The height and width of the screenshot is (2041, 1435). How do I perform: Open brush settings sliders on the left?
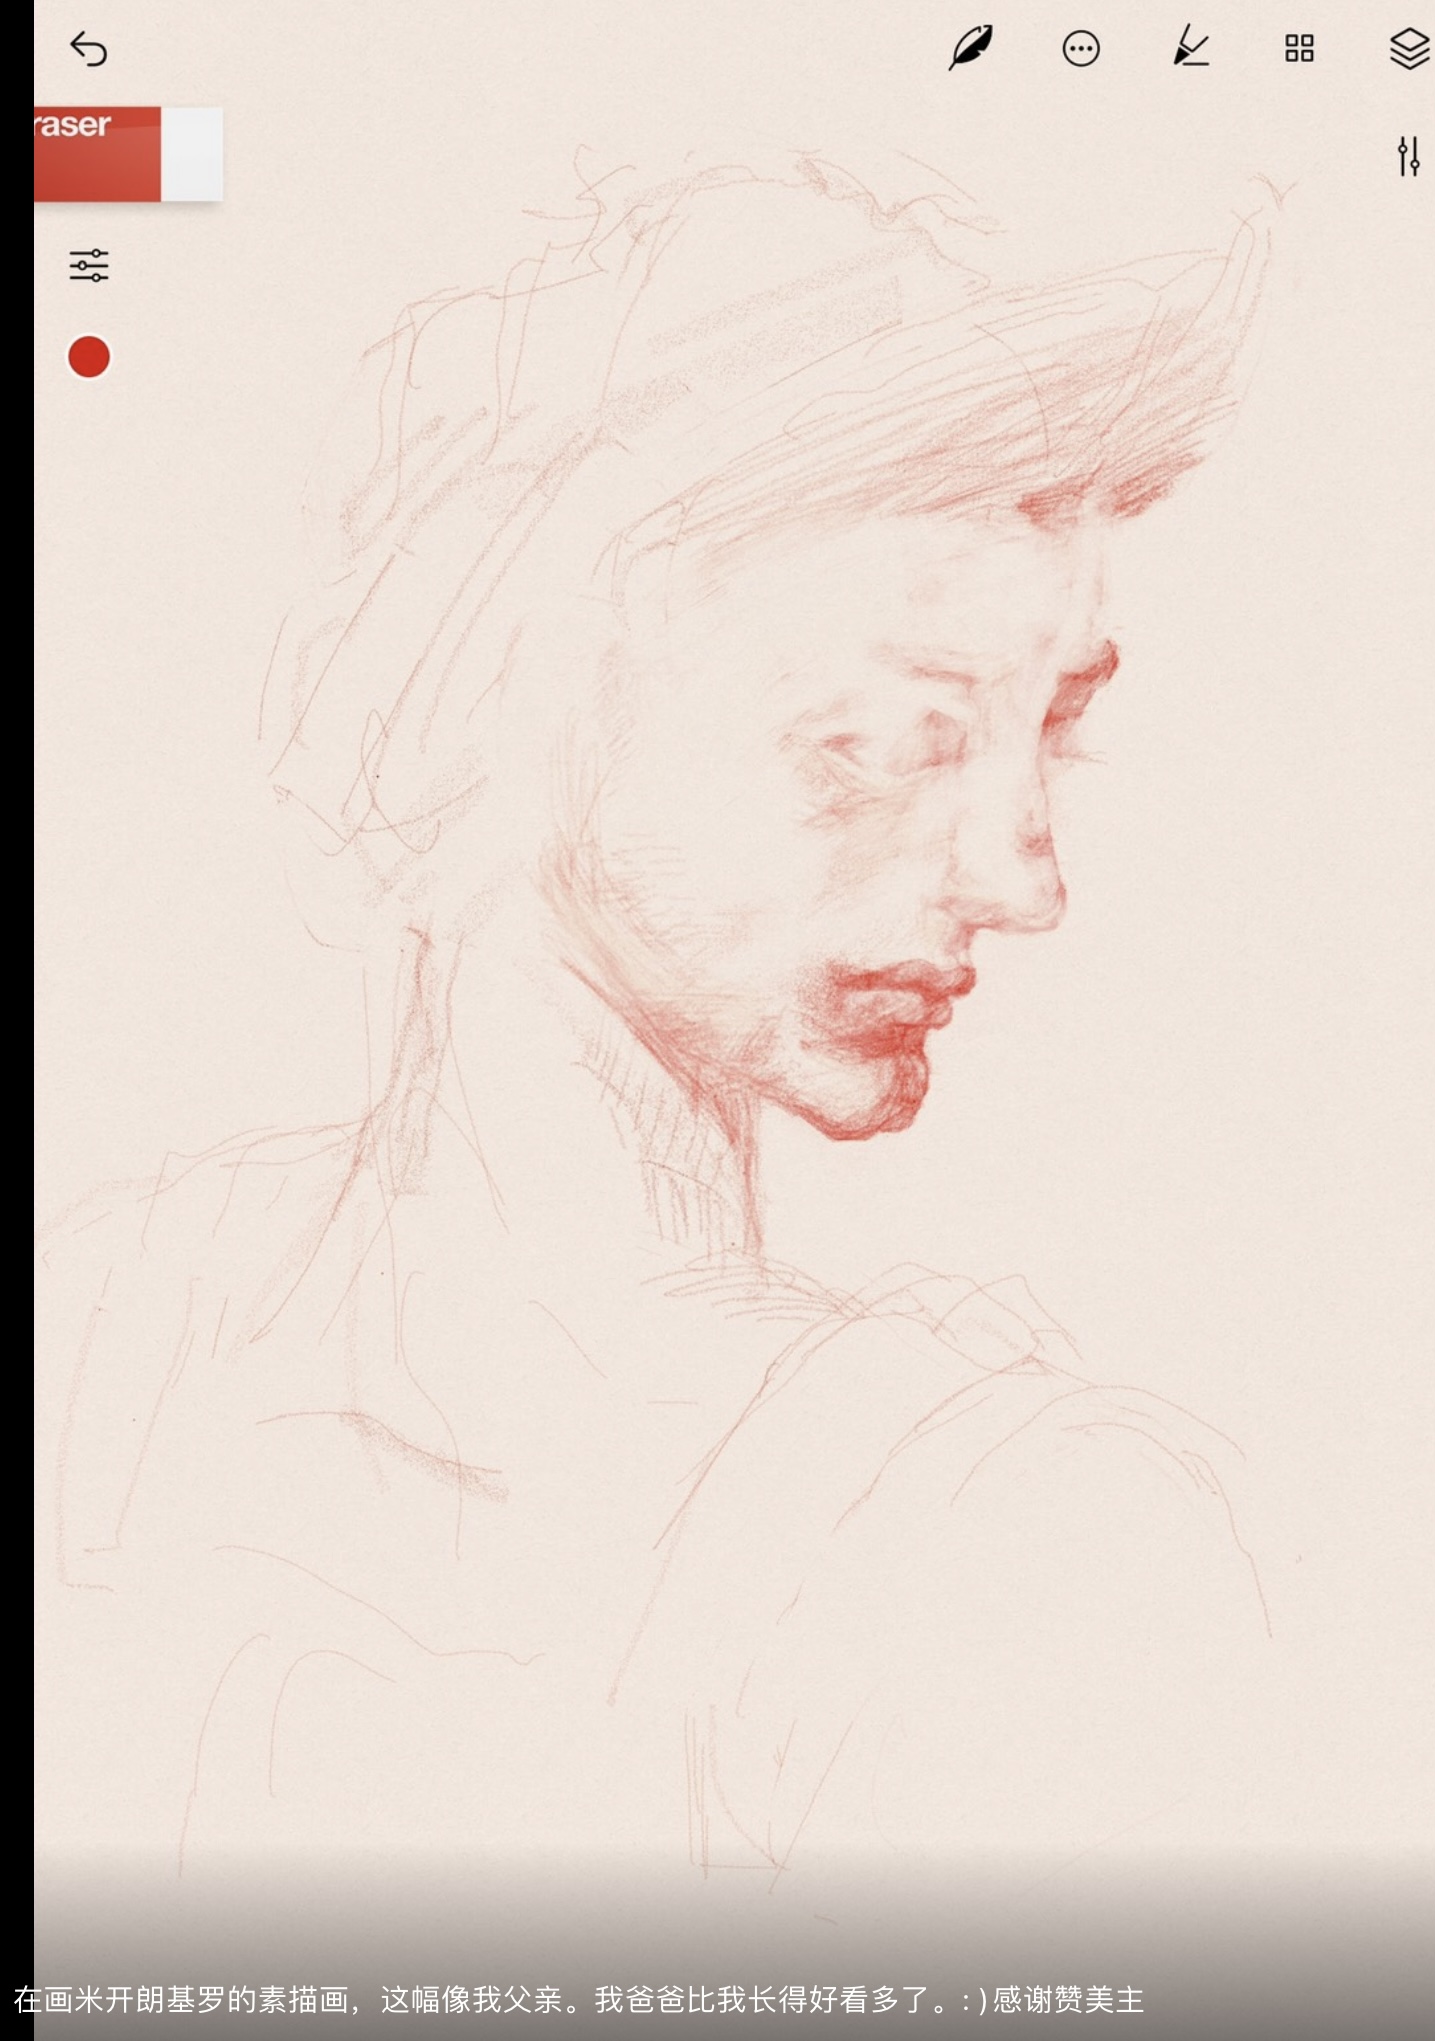coord(89,266)
